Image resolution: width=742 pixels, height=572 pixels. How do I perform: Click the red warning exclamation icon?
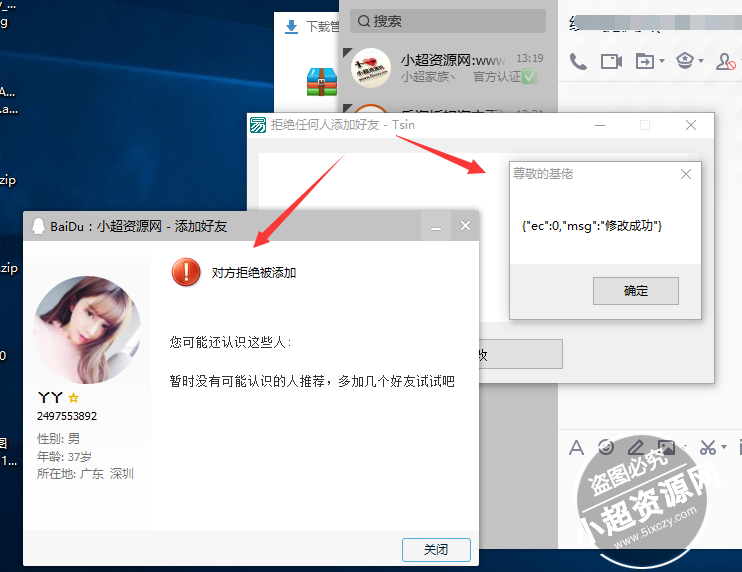tap(186, 272)
